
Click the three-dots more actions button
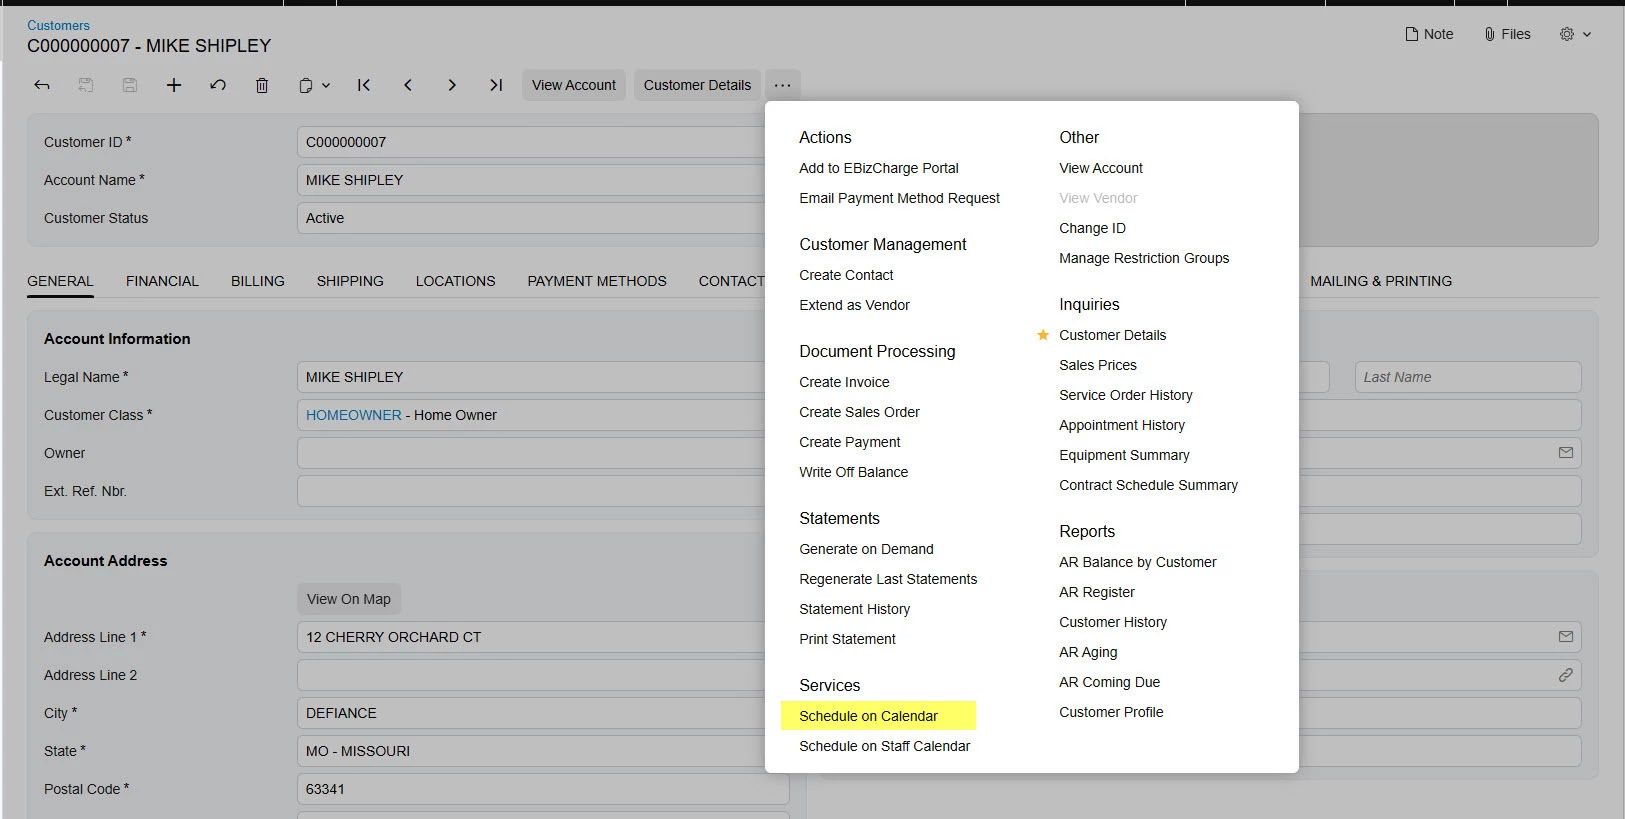pos(782,85)
